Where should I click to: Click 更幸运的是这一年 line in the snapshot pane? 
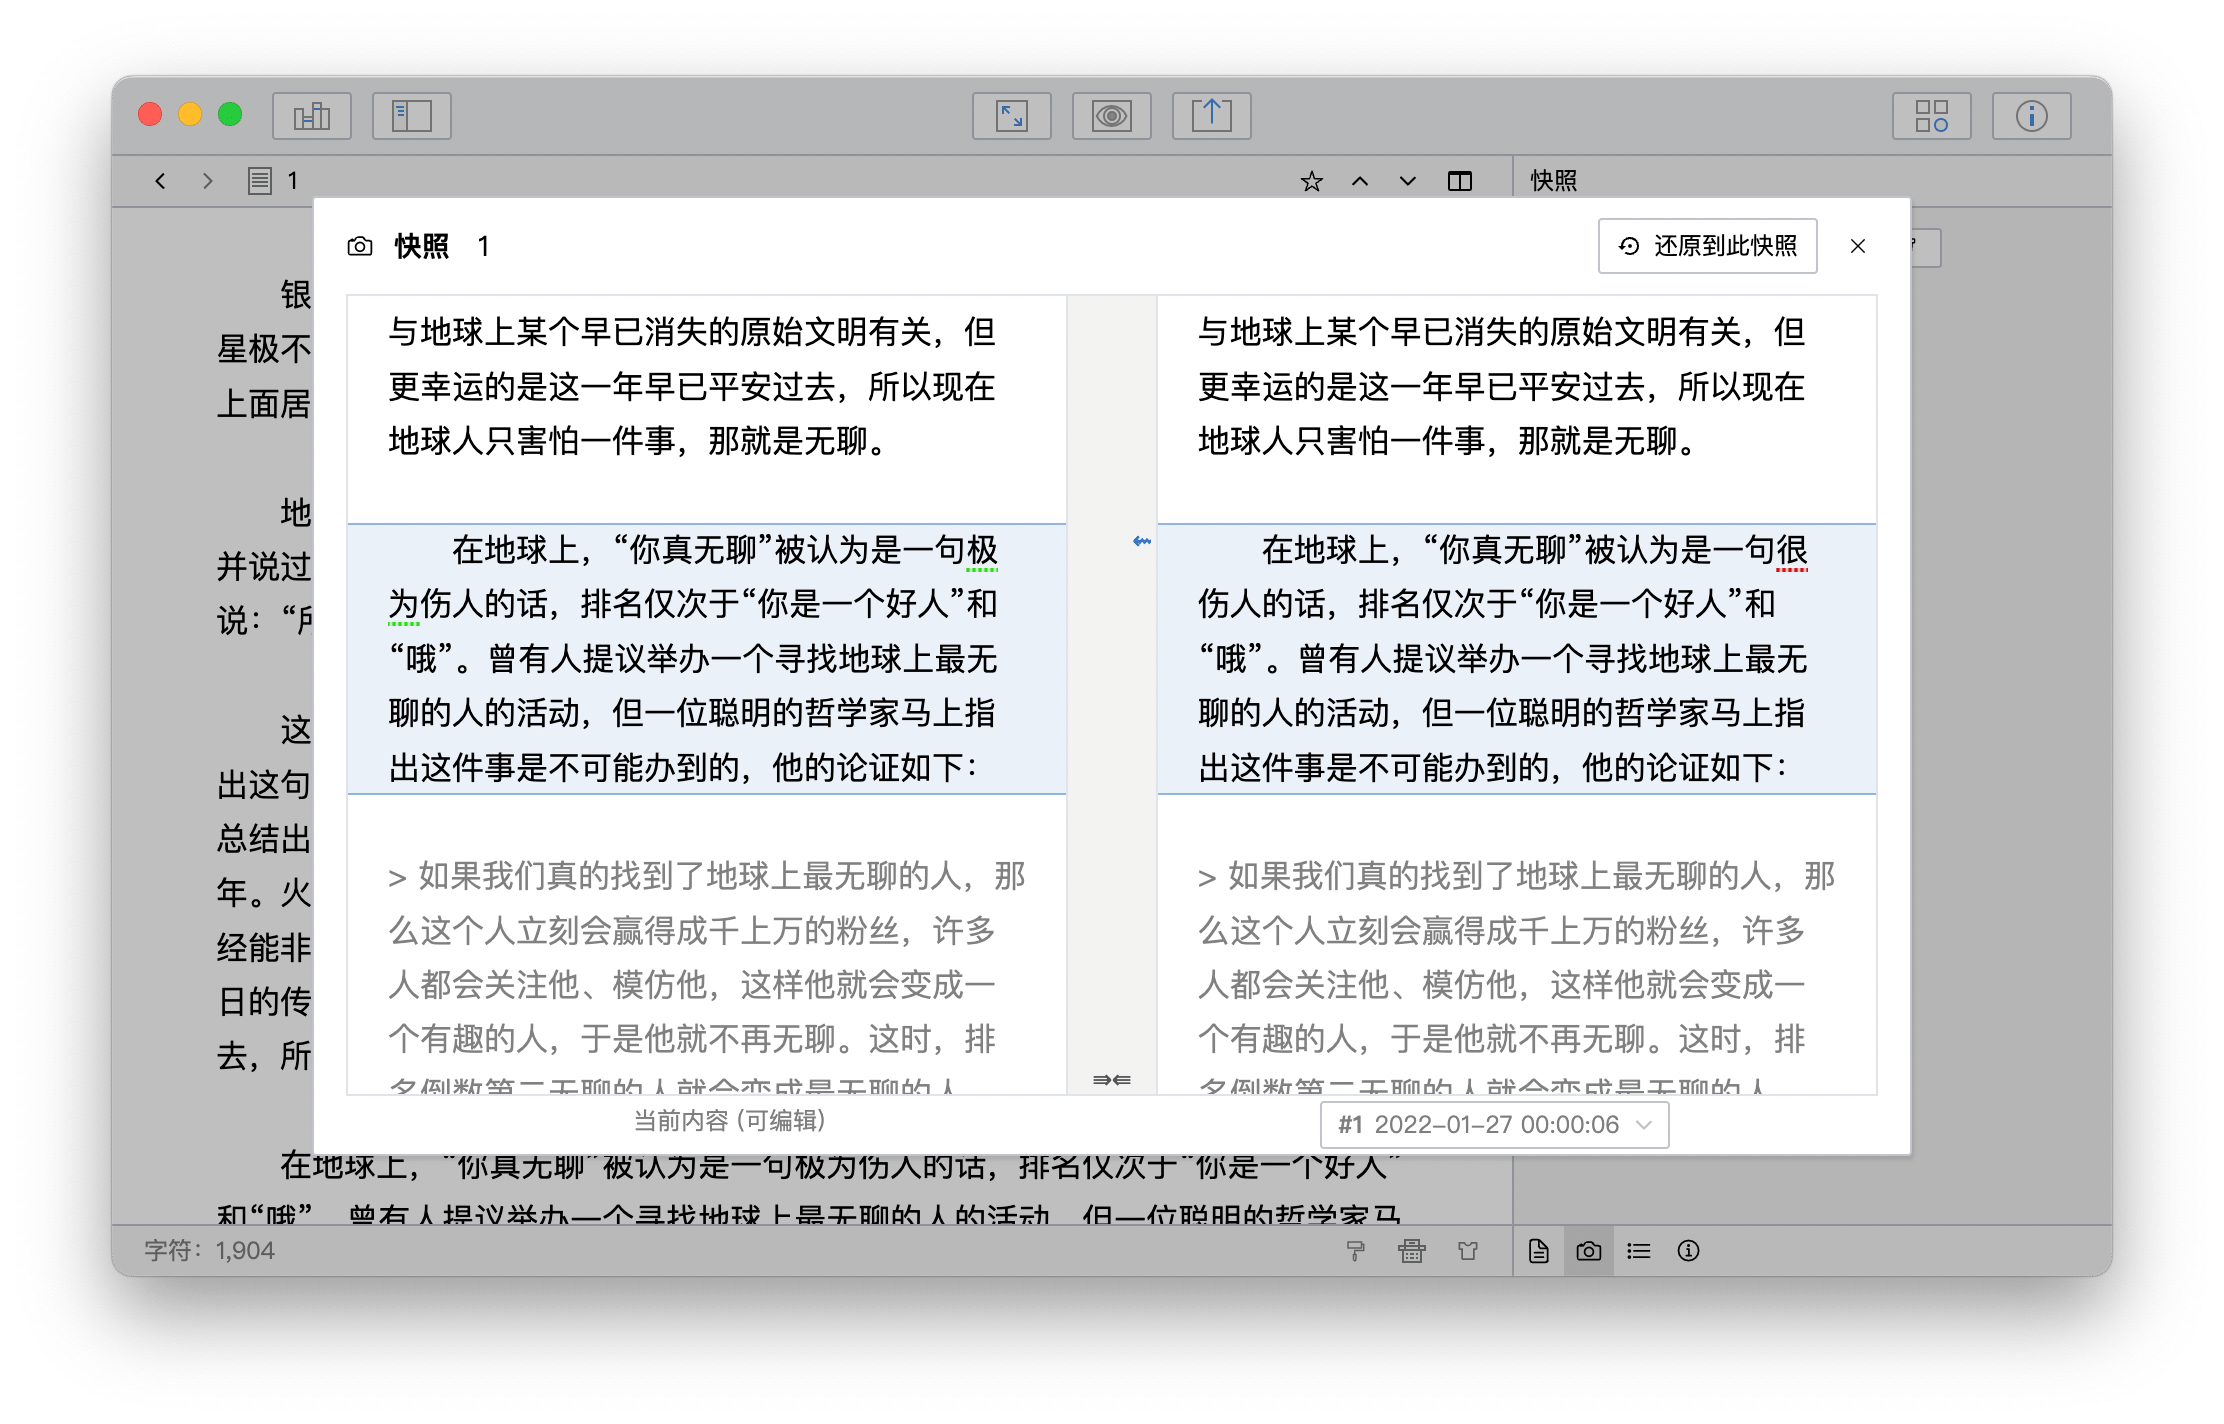(1502, 386)
